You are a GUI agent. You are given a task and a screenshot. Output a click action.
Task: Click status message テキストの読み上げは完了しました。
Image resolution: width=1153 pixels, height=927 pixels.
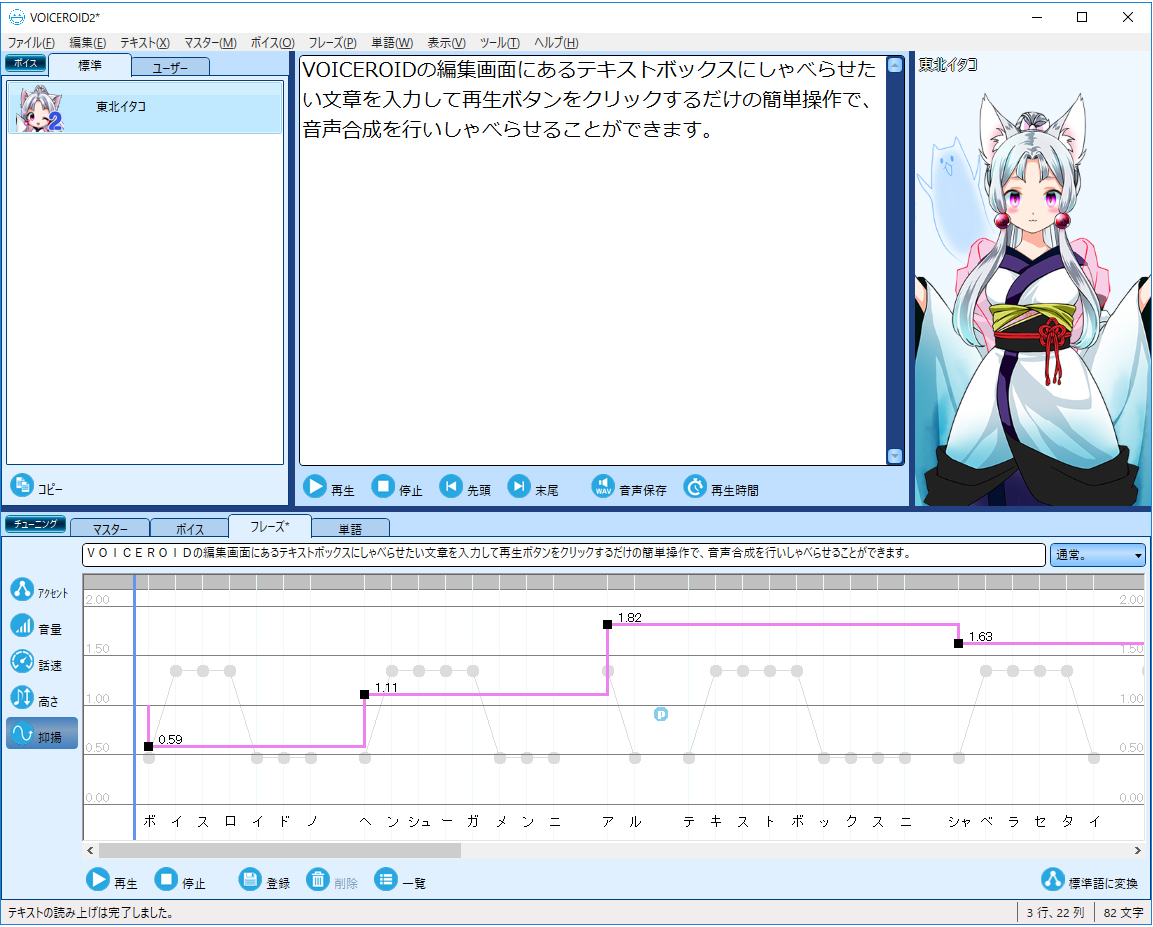pyautogui.click(x=90, y=912)
